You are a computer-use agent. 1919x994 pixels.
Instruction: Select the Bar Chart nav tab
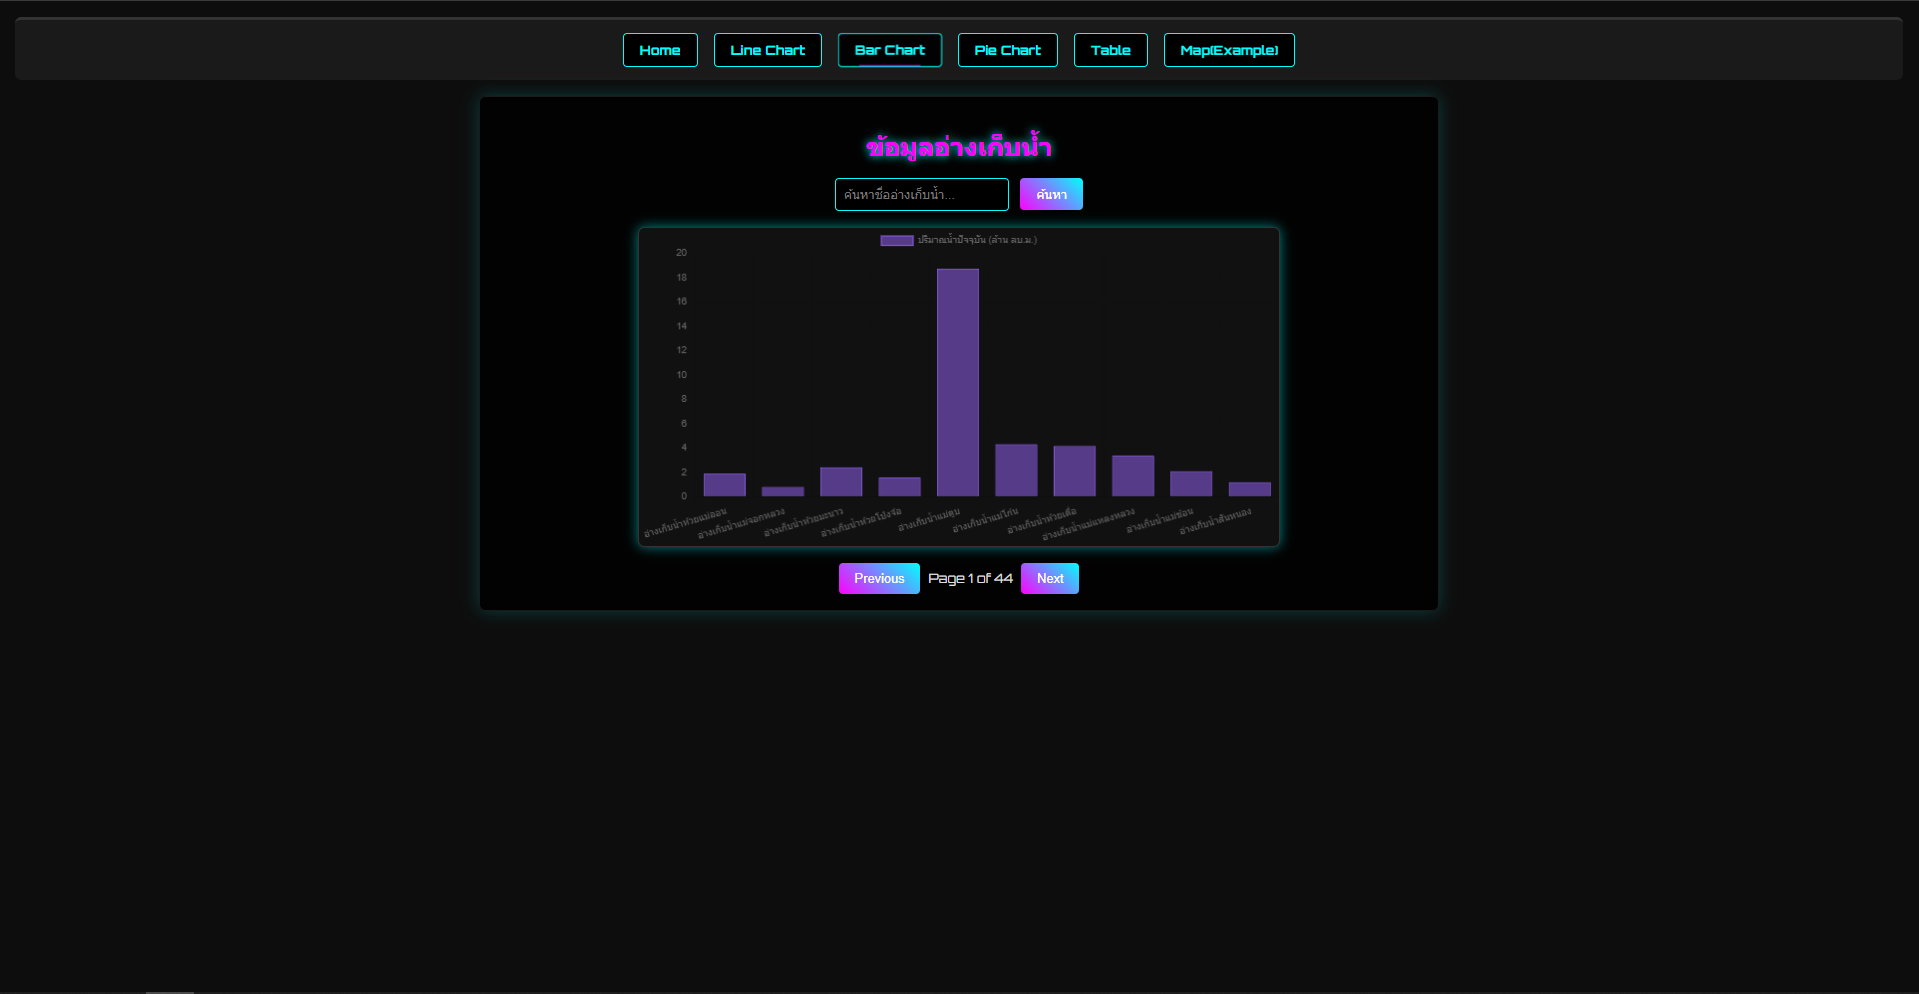coord(889,50)
